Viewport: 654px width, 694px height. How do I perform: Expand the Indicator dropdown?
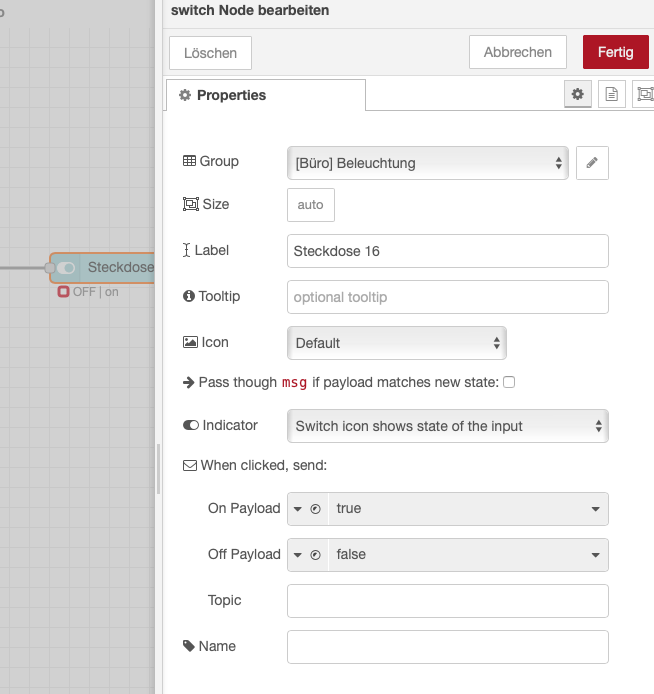(447, 426)
